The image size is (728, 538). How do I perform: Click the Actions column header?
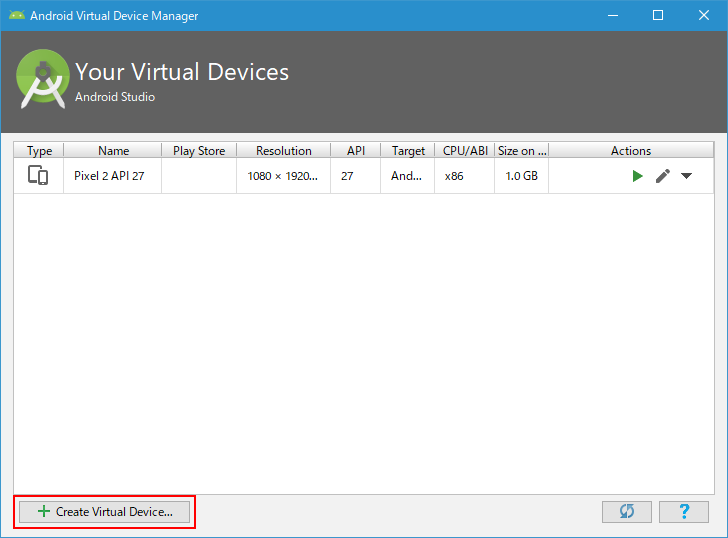click(631, 150)
